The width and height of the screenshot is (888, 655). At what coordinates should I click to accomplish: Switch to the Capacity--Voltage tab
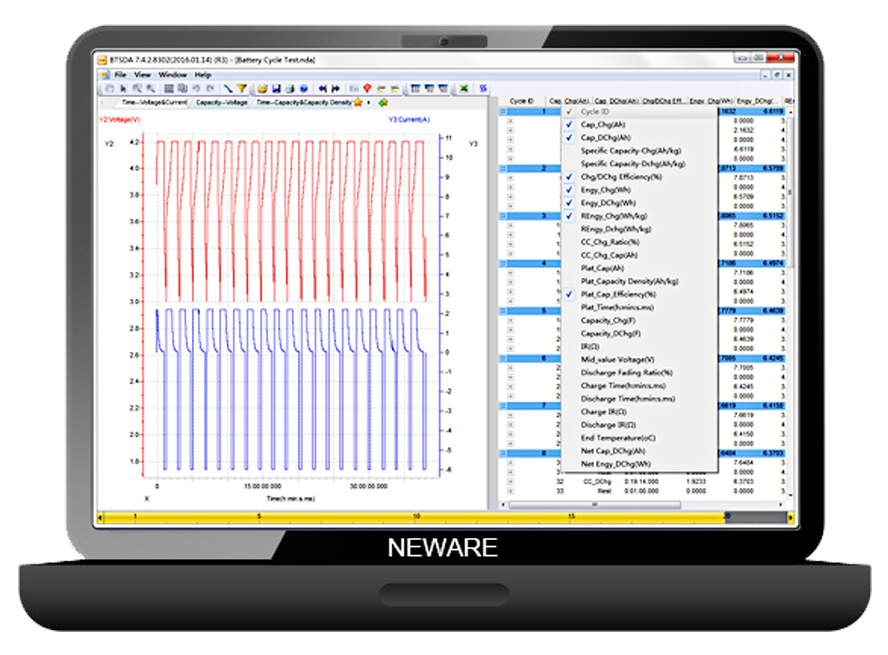[x=221, y=102]
